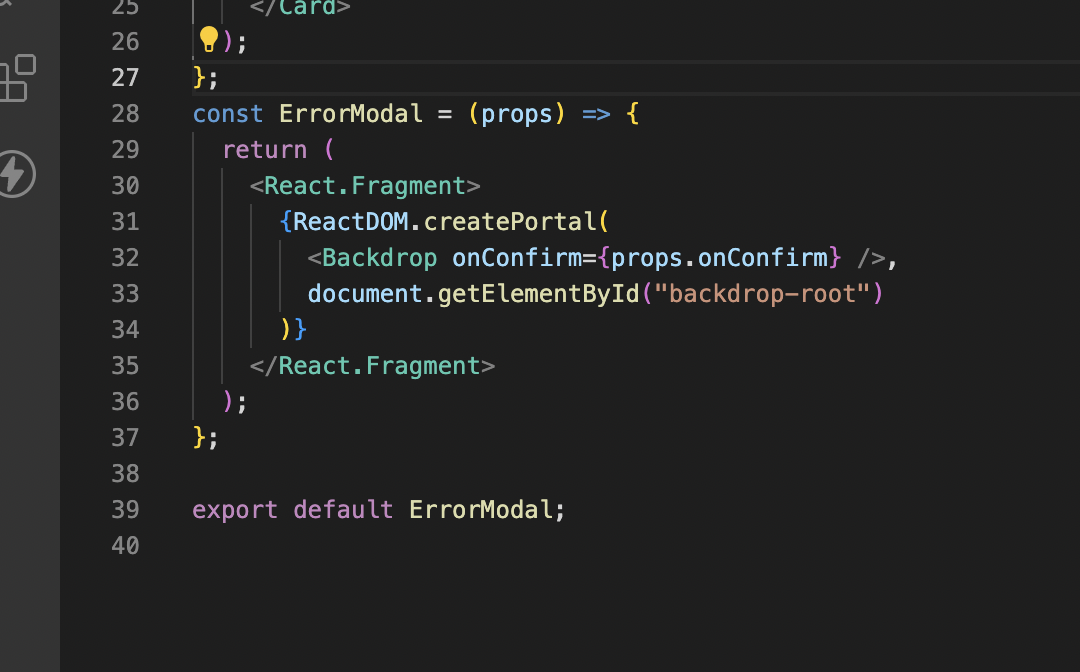Click the closing }; on line 37
This screenshot has height=672, width=1080.
click(206, 438)
